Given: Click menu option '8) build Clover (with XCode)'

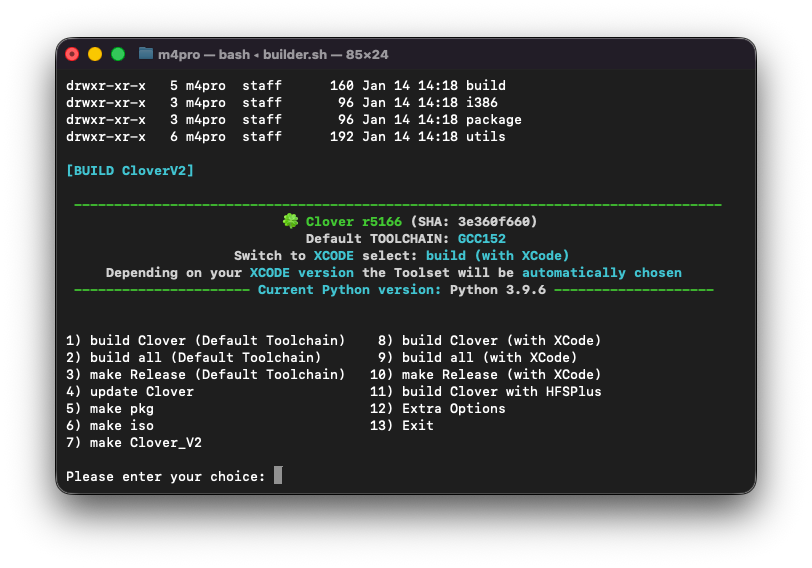Looking at the screenshot, I should [x=489, y=341].
